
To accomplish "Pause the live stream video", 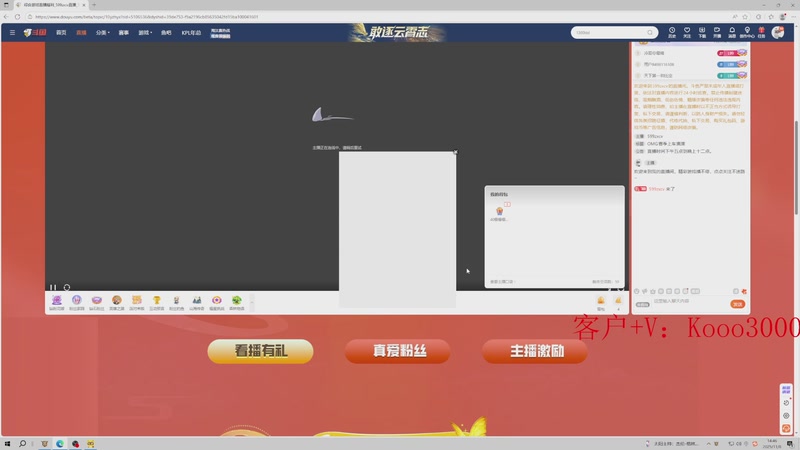I will [x=53, y=288].
